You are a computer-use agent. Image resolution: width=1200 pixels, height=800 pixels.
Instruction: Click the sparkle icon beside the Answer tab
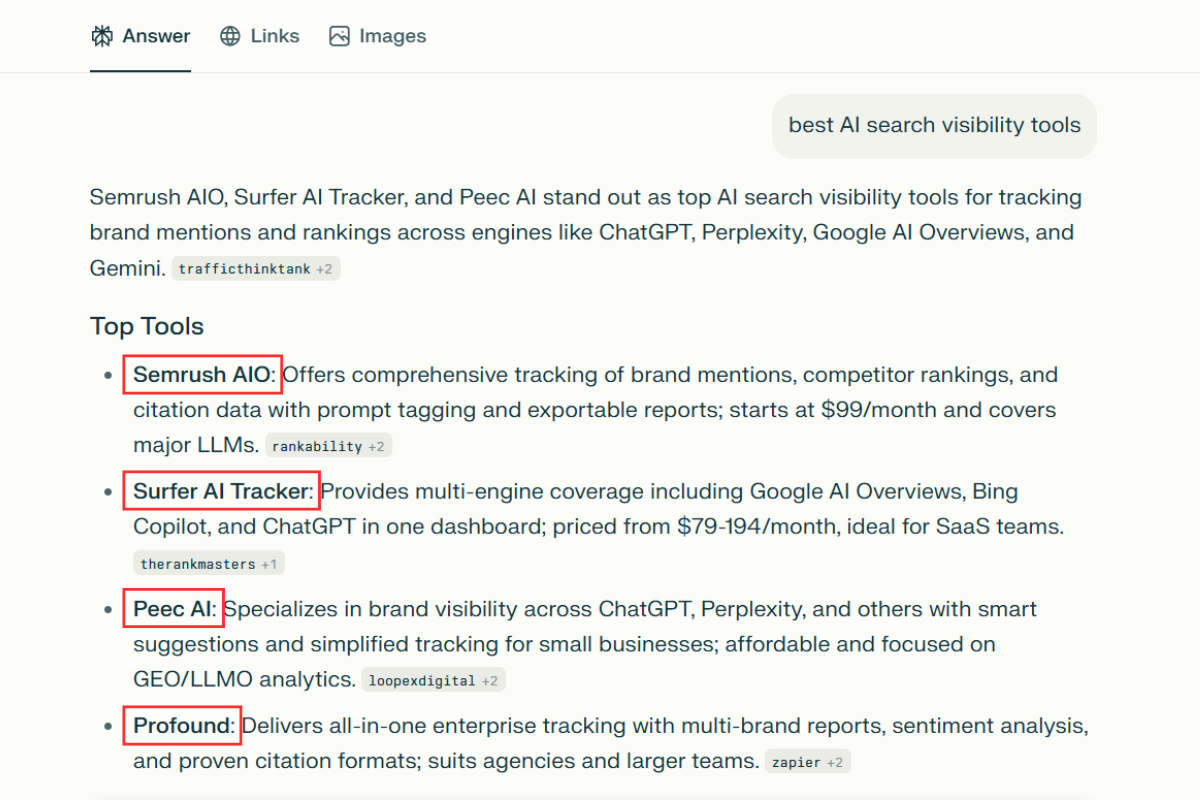click(101, 35)
